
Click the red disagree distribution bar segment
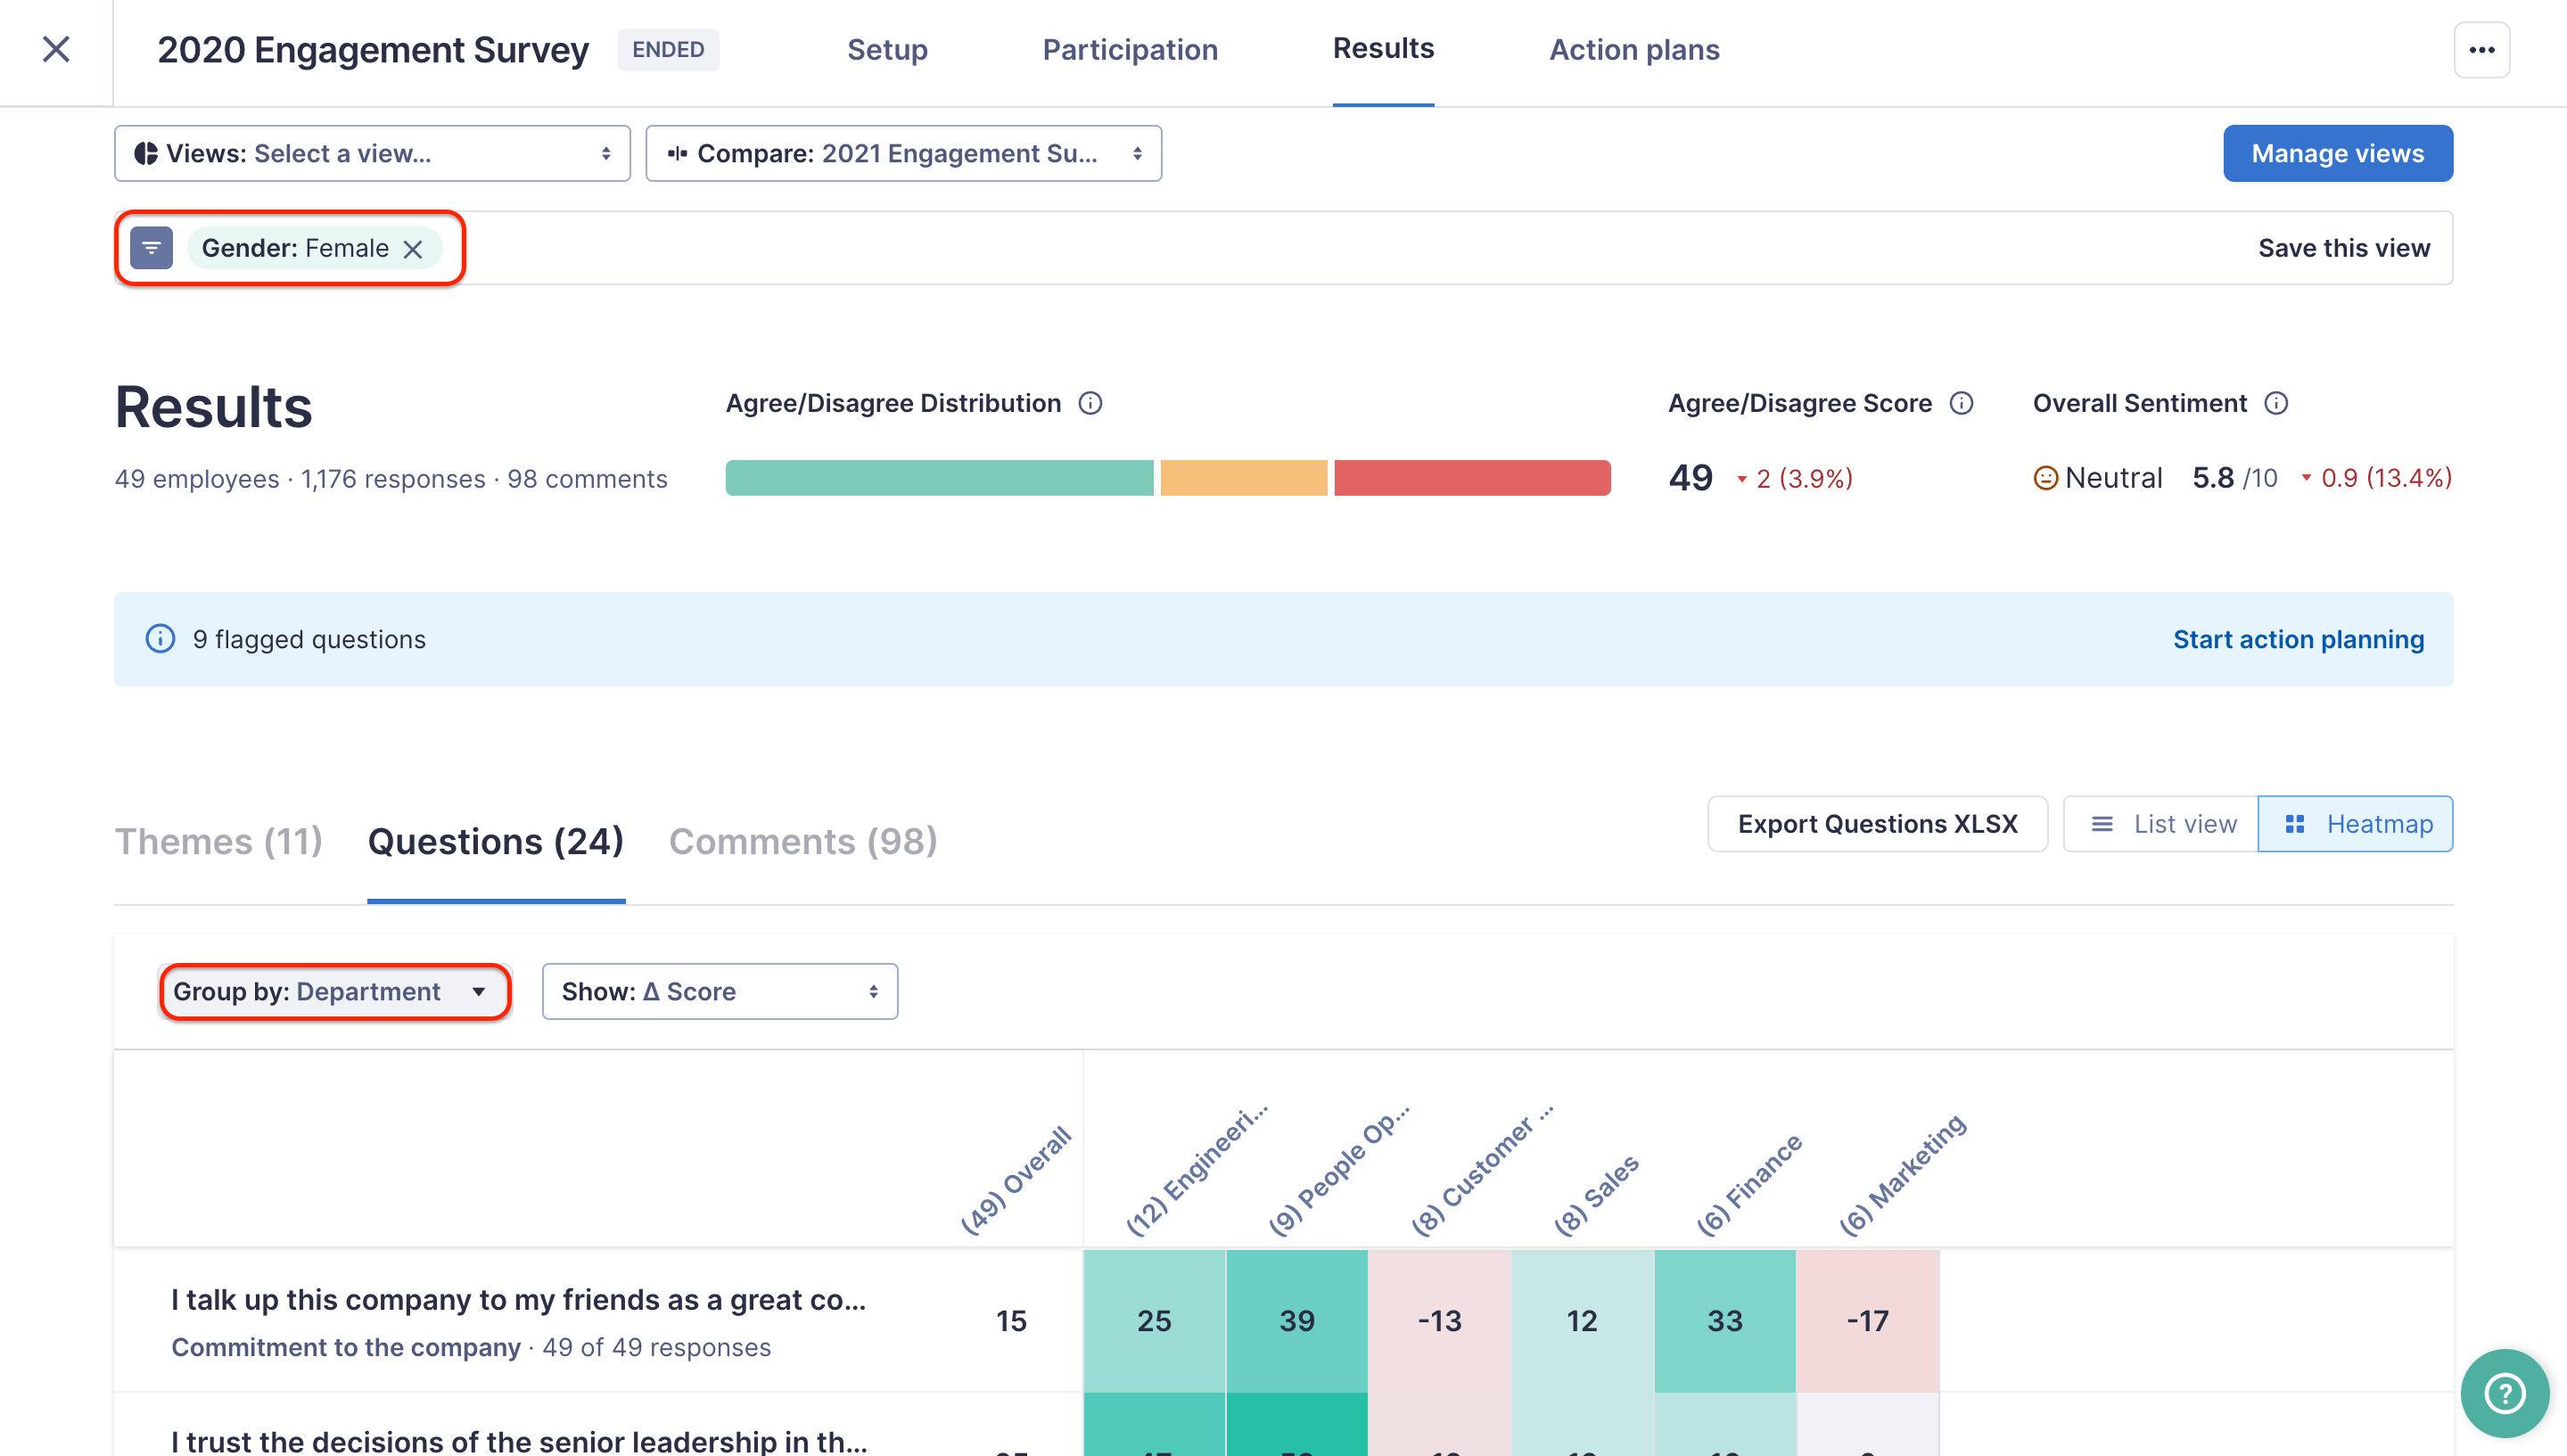click(1472, 478)
